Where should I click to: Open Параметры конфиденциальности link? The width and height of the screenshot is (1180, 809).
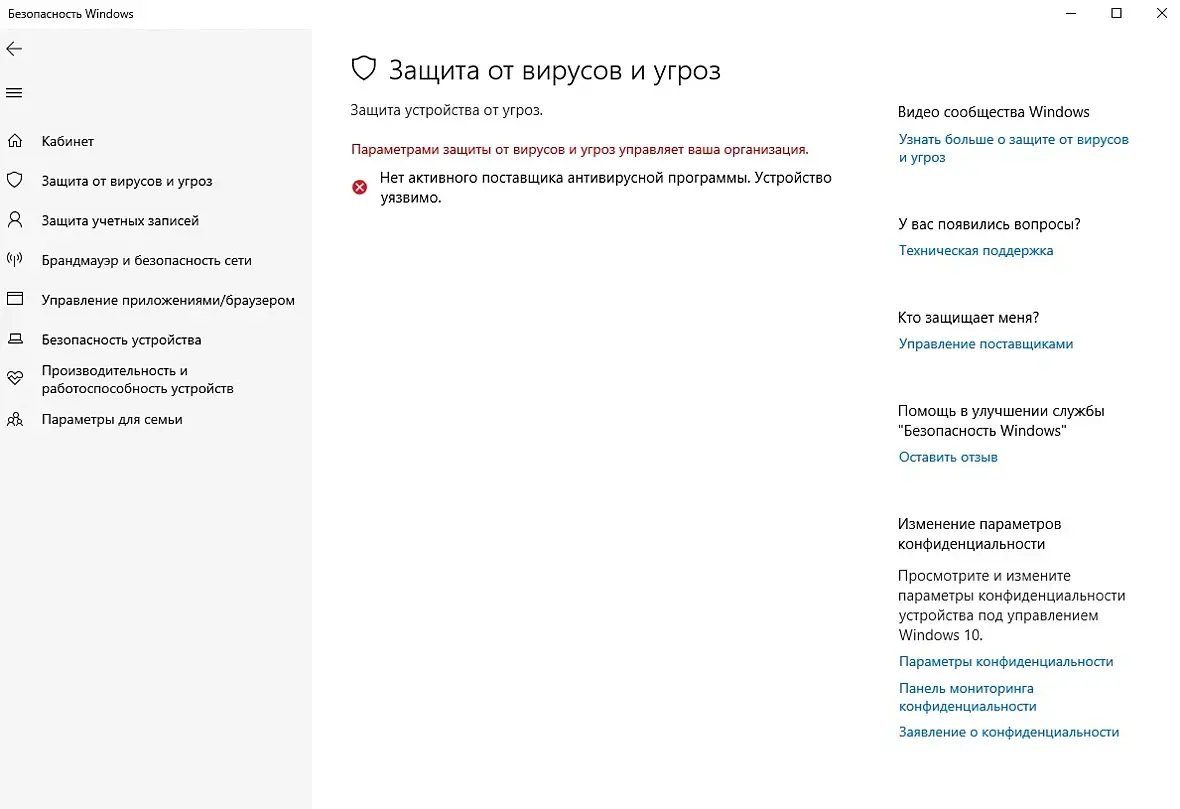(1005, 661)
